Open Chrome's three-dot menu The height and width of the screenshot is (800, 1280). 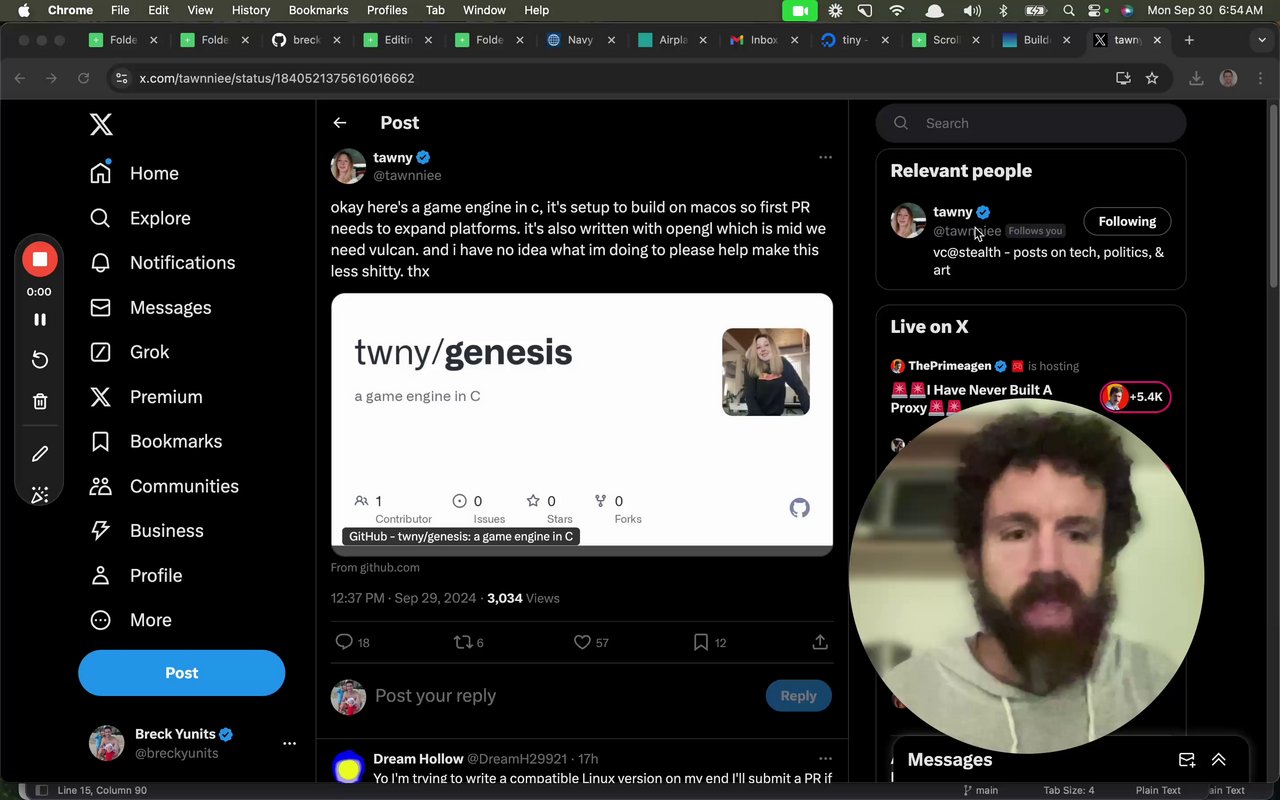coord(1258,78)
